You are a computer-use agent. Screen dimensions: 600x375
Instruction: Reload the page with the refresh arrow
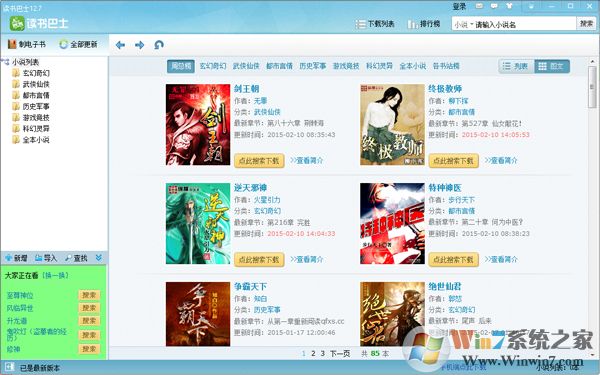159,45
